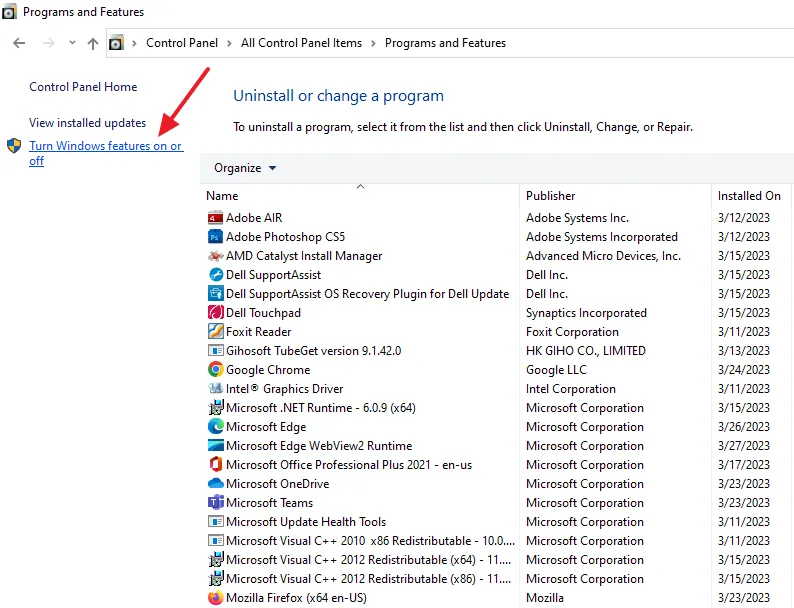Navigate to Control Panel breadcrumb
Screen dimensions: 794x608
click(182, 43)
